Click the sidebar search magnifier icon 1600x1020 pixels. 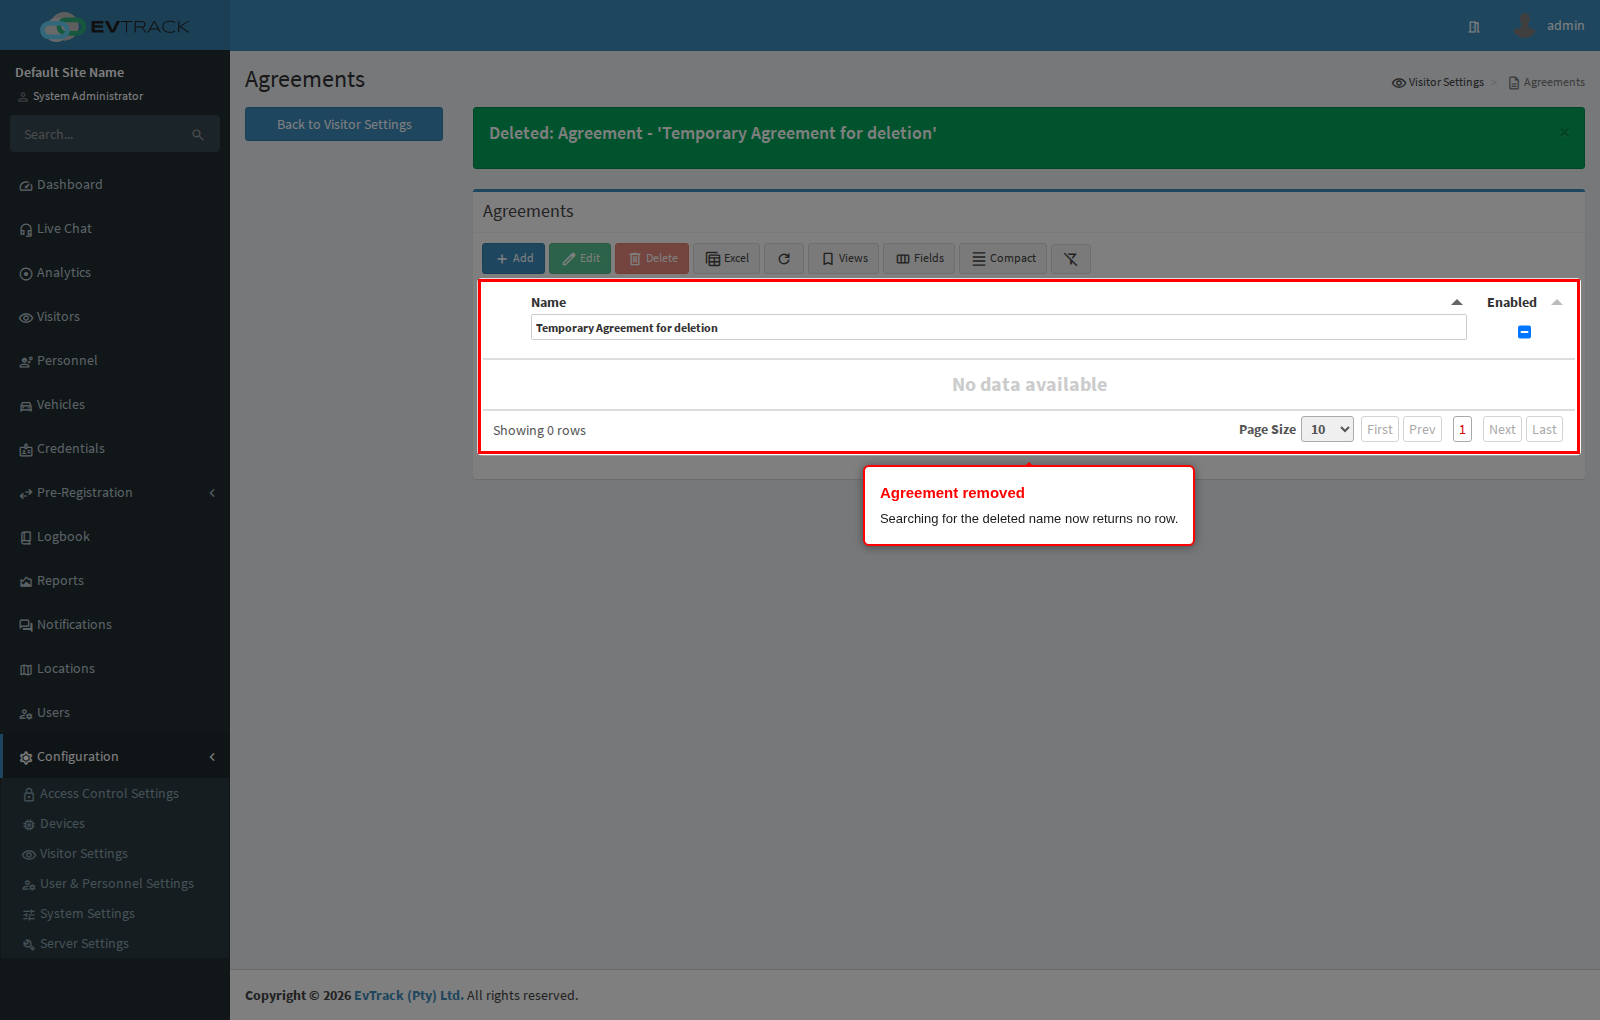click(198, 134)
